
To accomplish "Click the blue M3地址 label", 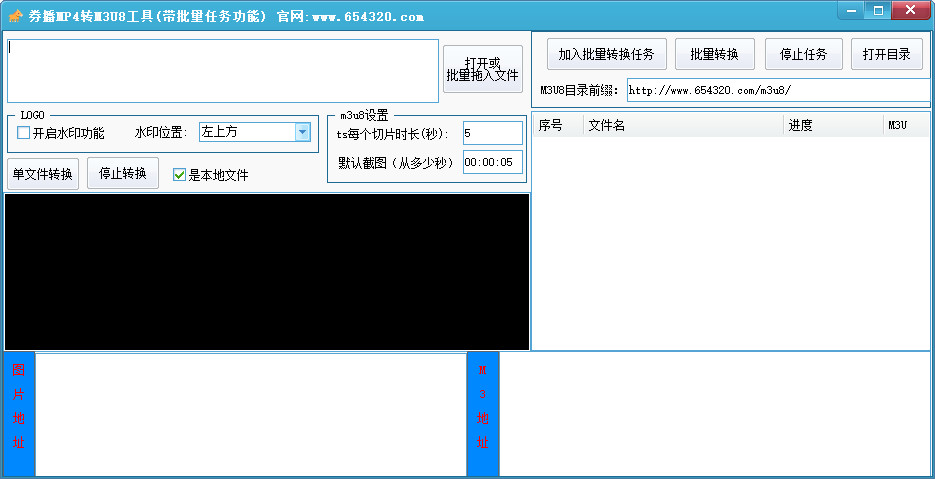I will click(483, 415).
